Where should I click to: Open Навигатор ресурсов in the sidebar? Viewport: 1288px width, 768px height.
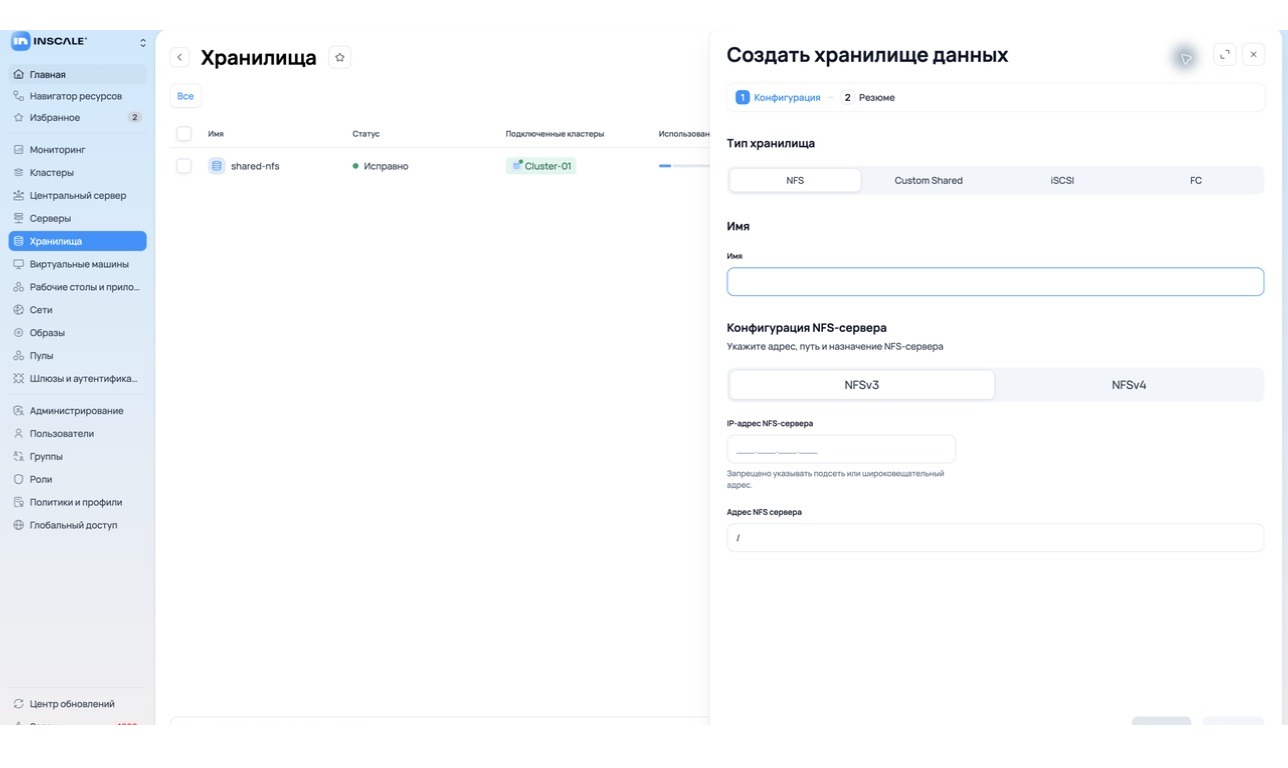tap(77, 96)
